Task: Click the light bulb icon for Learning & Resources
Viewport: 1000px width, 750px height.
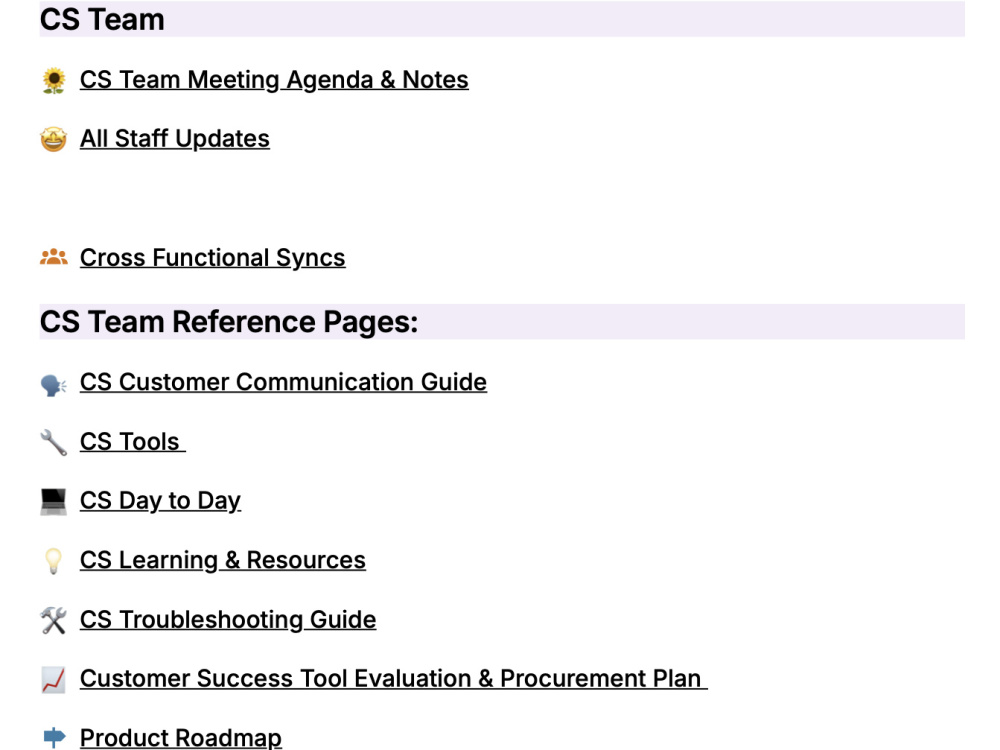Action: 54,561
